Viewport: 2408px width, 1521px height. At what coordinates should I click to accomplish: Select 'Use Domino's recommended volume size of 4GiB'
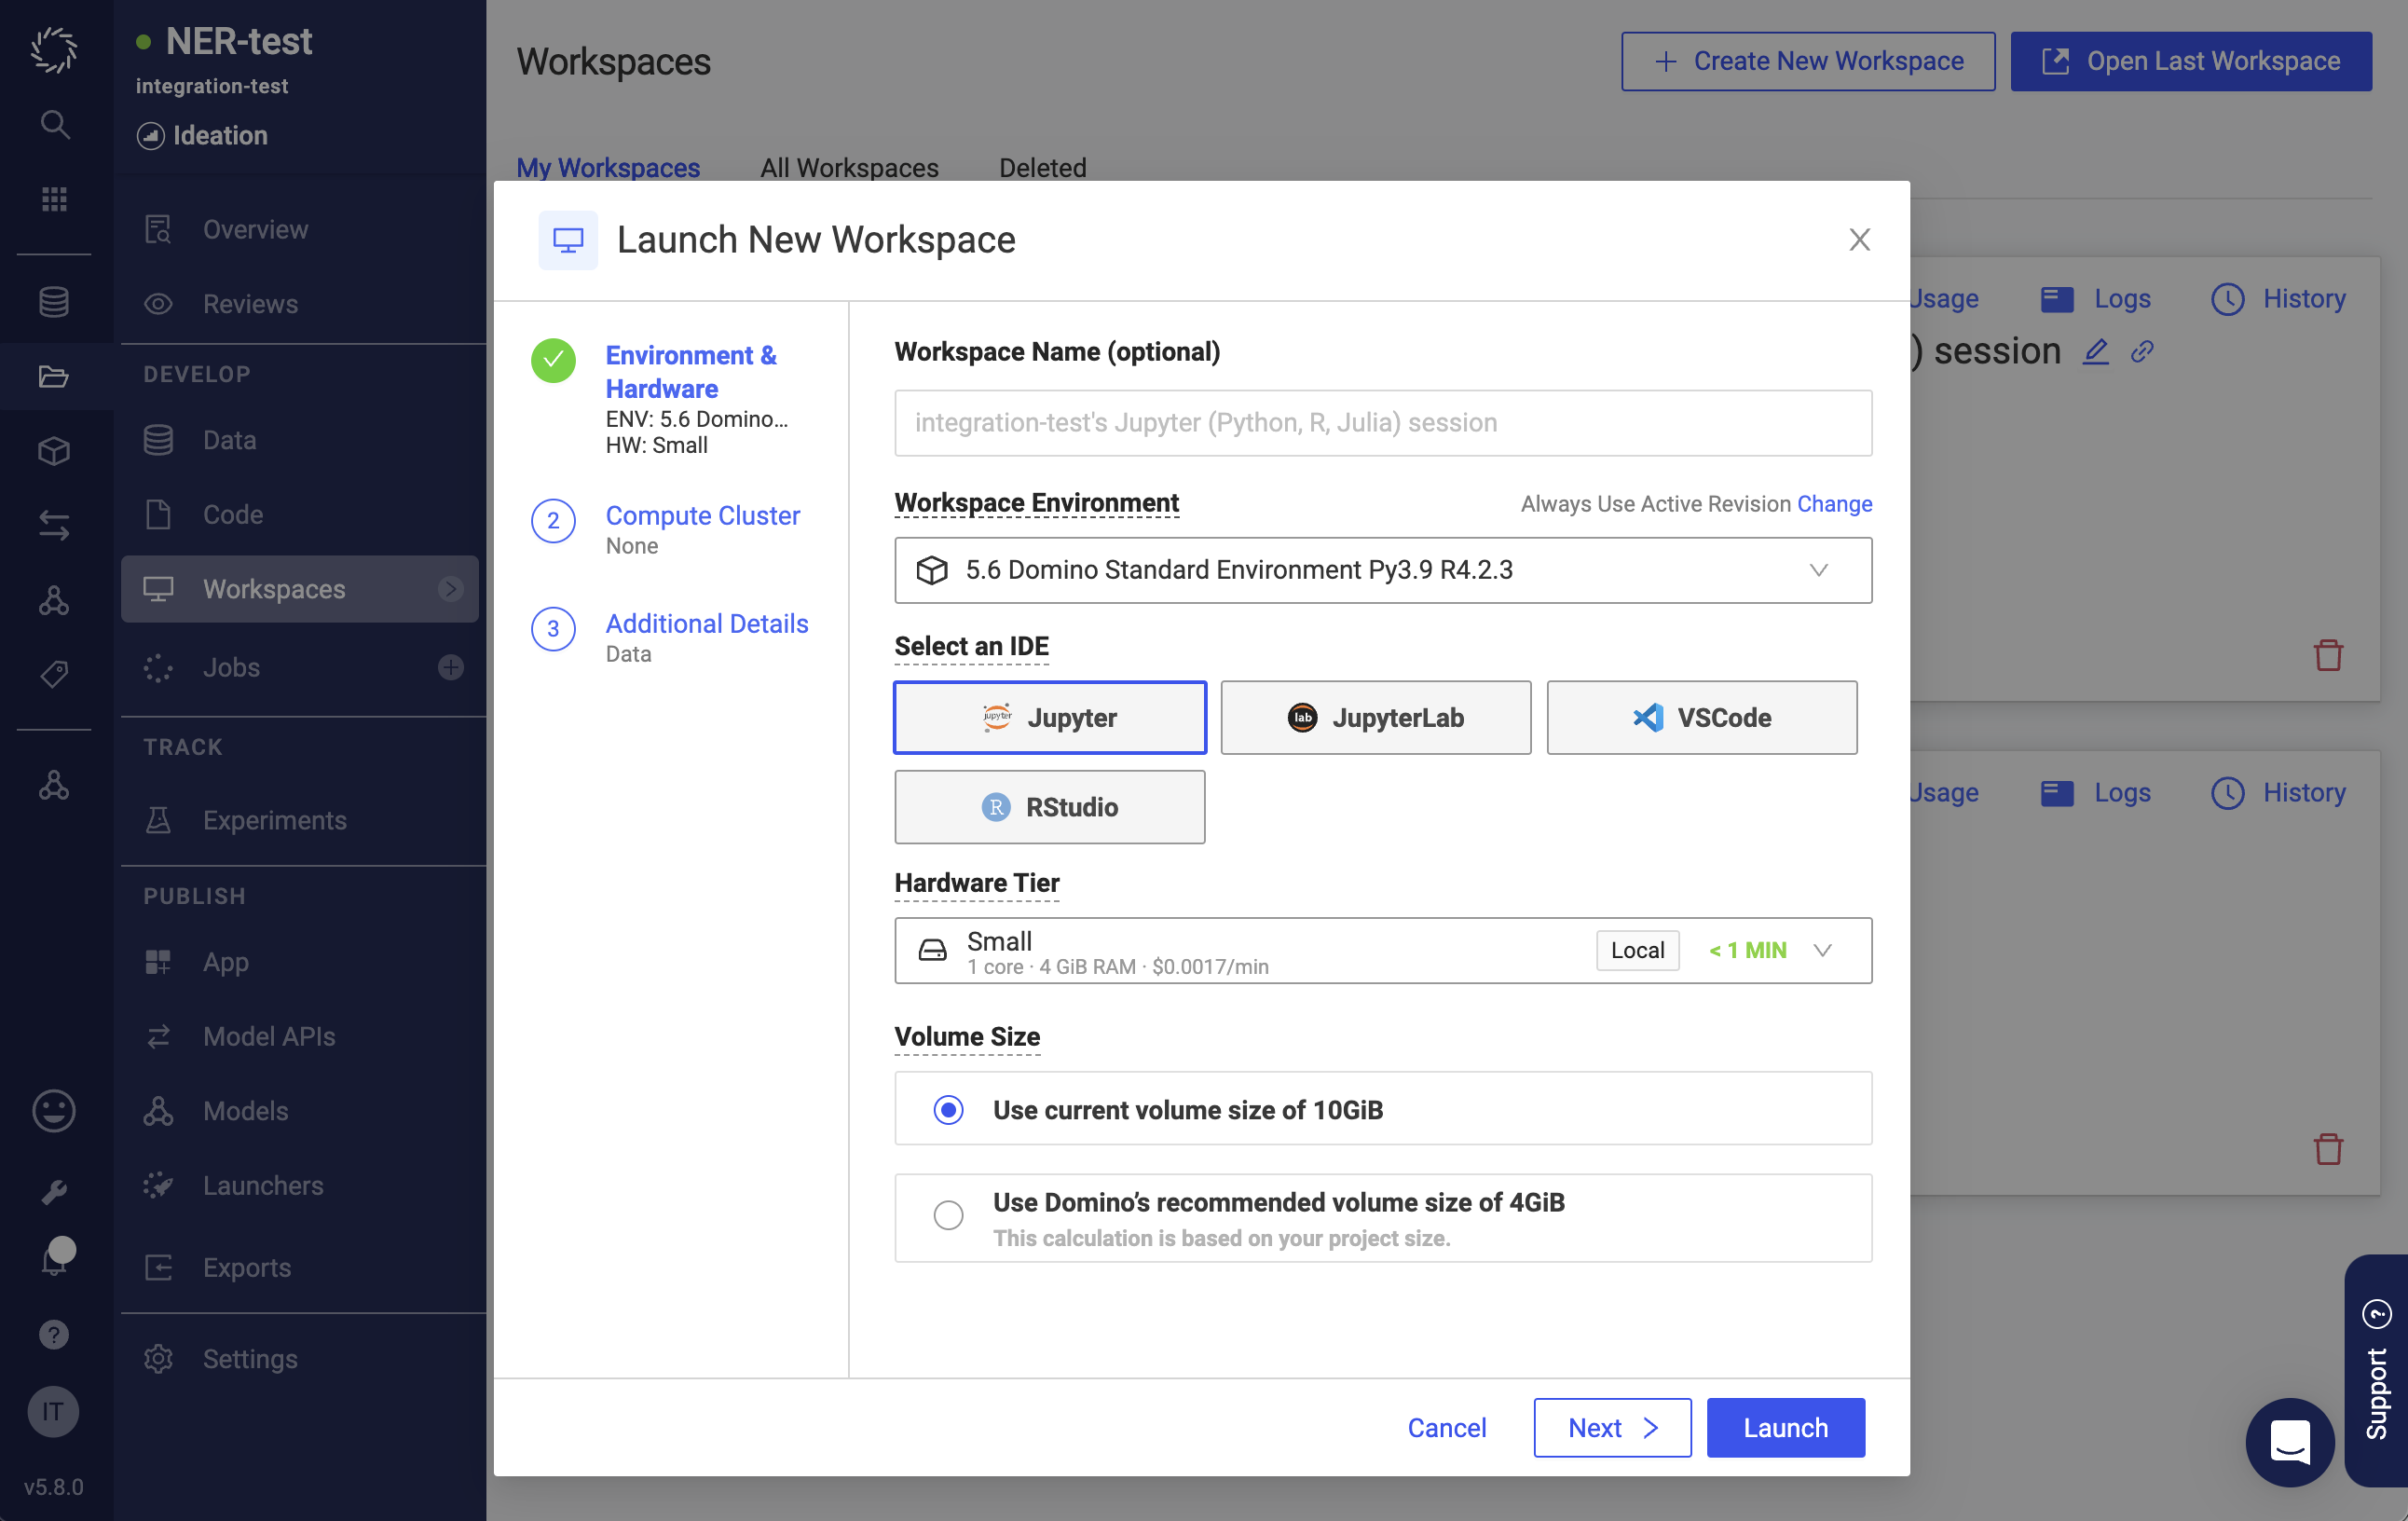946,1216
